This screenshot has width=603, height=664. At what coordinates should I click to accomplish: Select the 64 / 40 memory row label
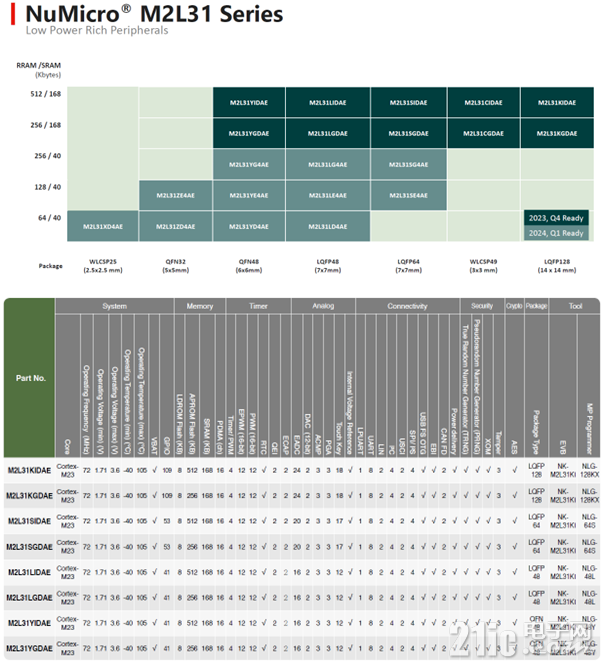coord(50,218)
